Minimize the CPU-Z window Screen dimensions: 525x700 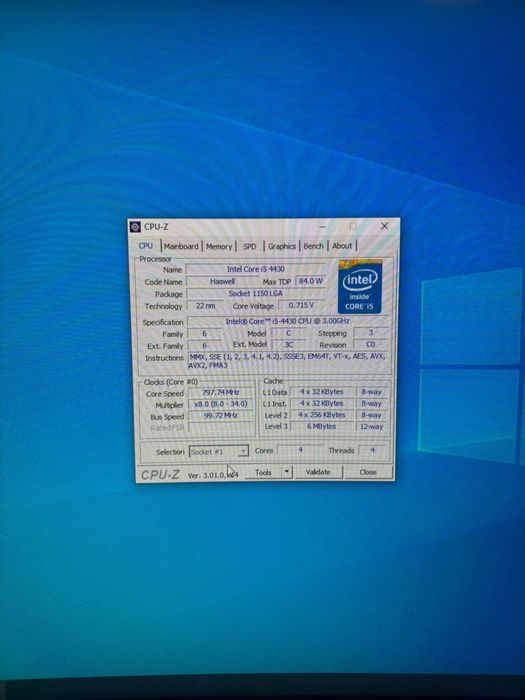[323, 227]
